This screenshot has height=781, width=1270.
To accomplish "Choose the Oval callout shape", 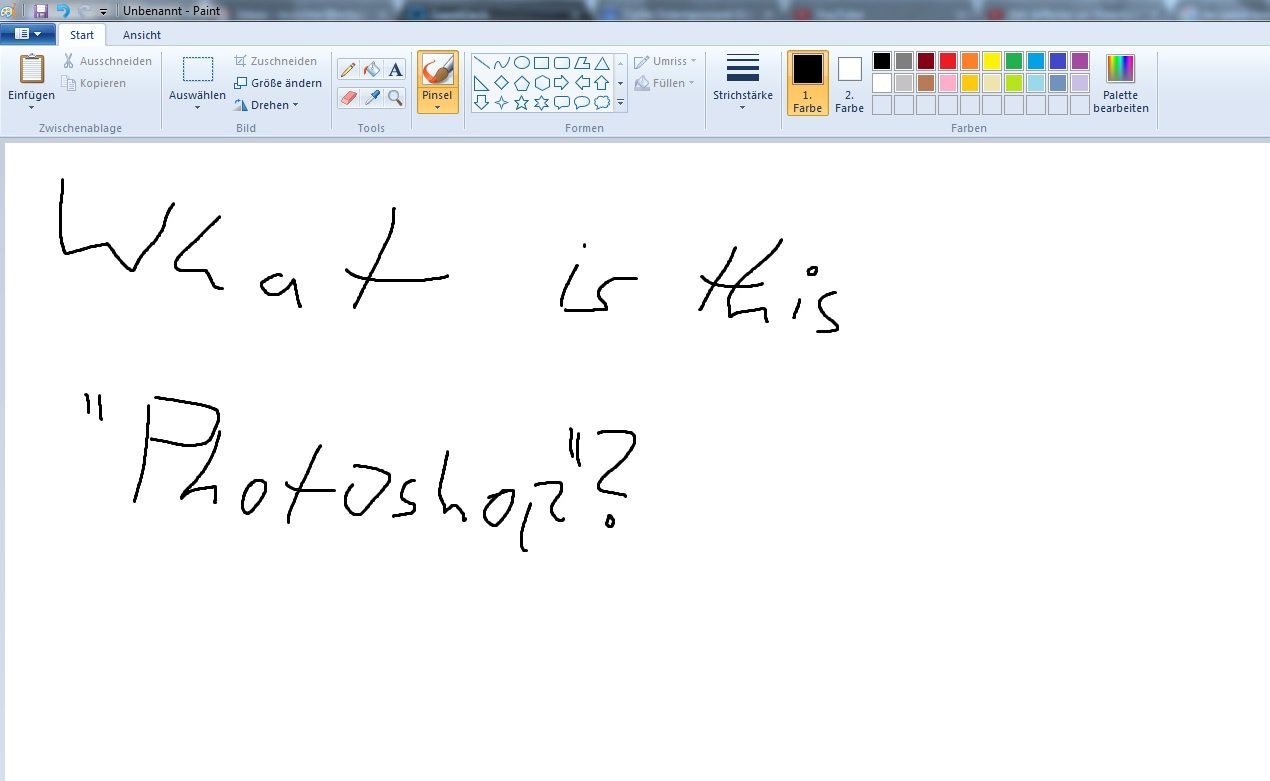I will click(582, 102).
